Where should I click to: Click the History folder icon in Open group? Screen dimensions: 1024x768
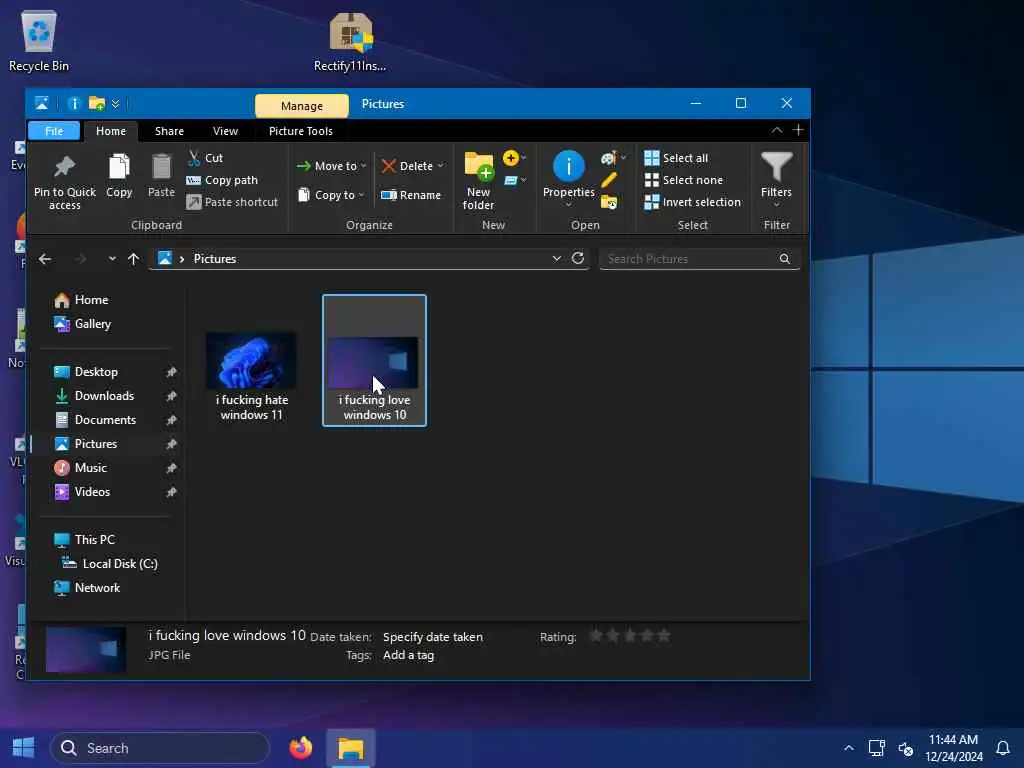click(x=609, y=202)
